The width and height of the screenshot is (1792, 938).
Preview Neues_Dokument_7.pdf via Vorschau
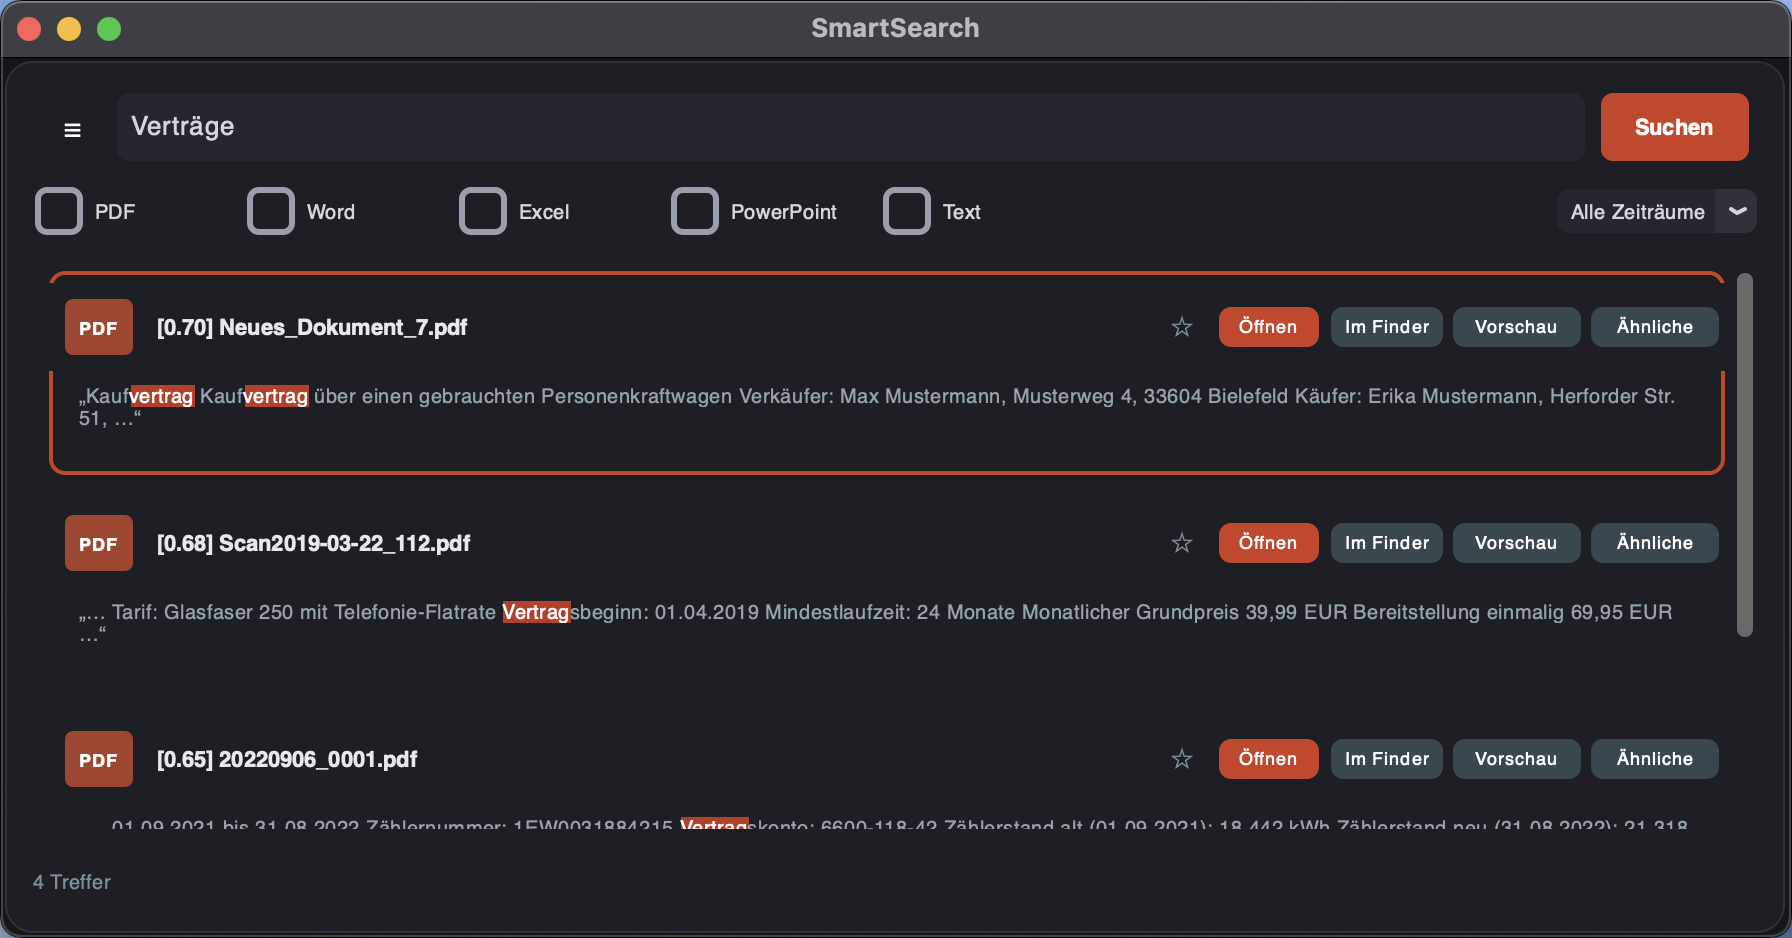click(x=1516, y=327)
